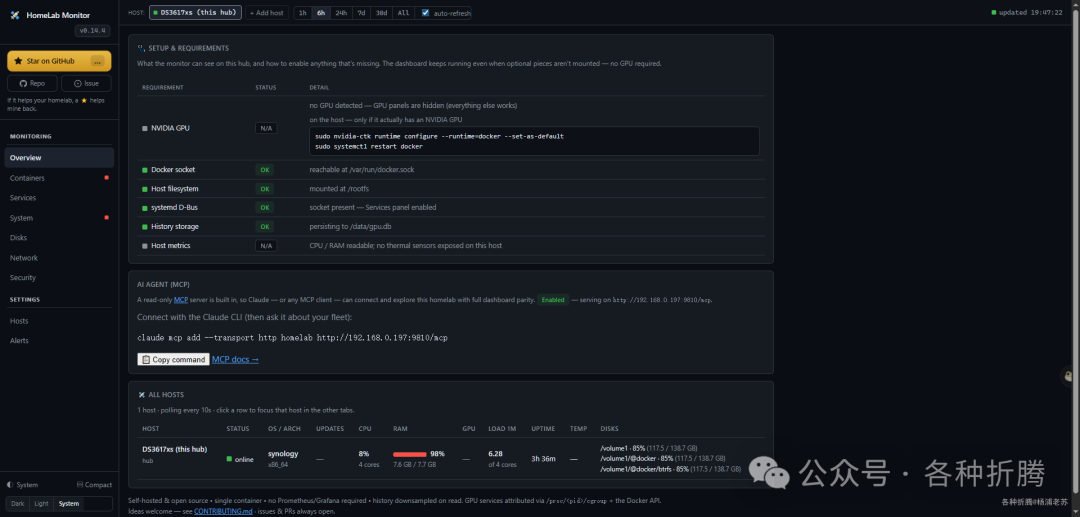
Task: Uncheck the auto-refresh checkbox
Action: pos(425,12)
